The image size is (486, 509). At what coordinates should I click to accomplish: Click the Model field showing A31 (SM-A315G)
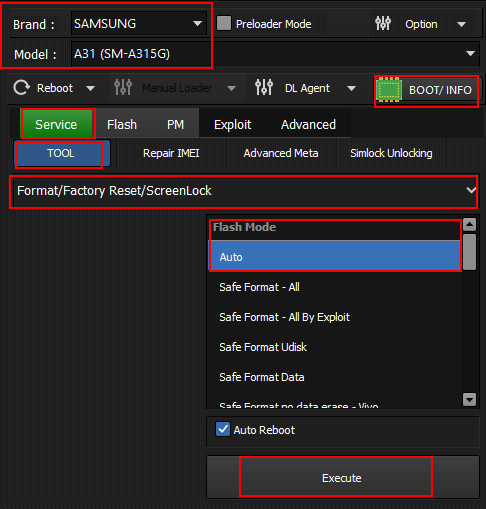(275, 54)
